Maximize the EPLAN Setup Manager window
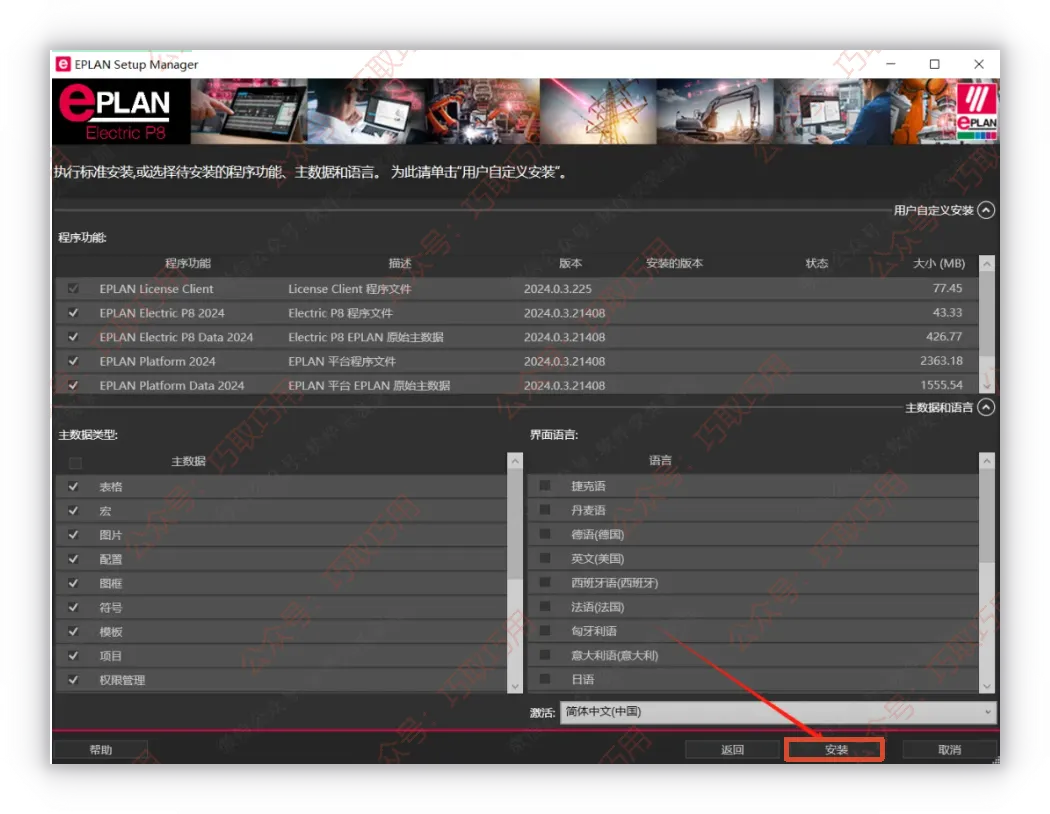 [934, 64]
